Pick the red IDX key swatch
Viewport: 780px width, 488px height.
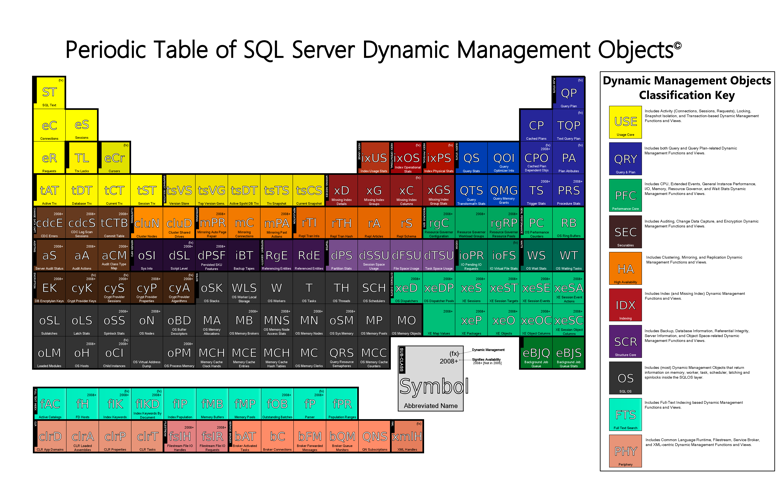625,305
